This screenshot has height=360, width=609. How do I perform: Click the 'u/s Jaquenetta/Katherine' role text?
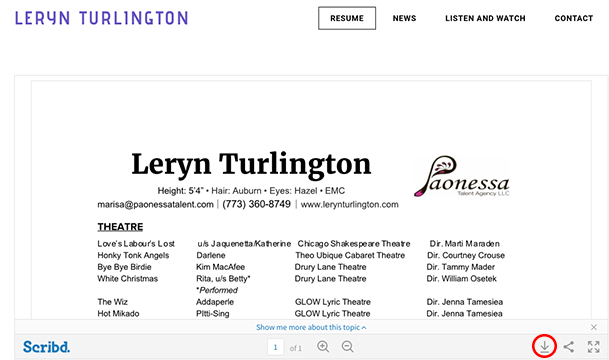click(x=244, y=243)
